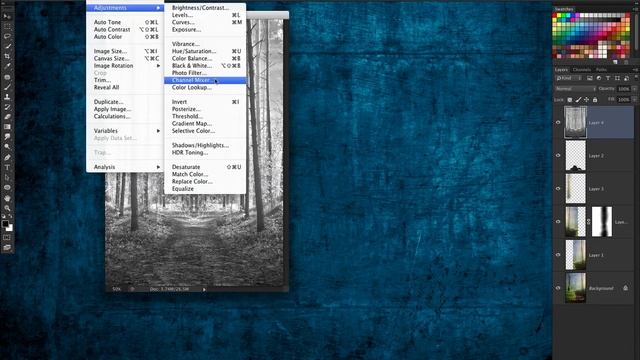
Task: Choose Desaturate from the Adjustments submenu
Action: 205,167
